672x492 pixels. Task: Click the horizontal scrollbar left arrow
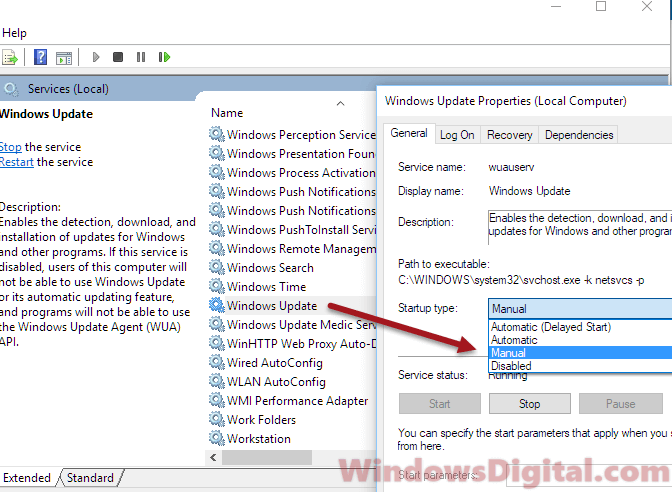tap(213, 457)
